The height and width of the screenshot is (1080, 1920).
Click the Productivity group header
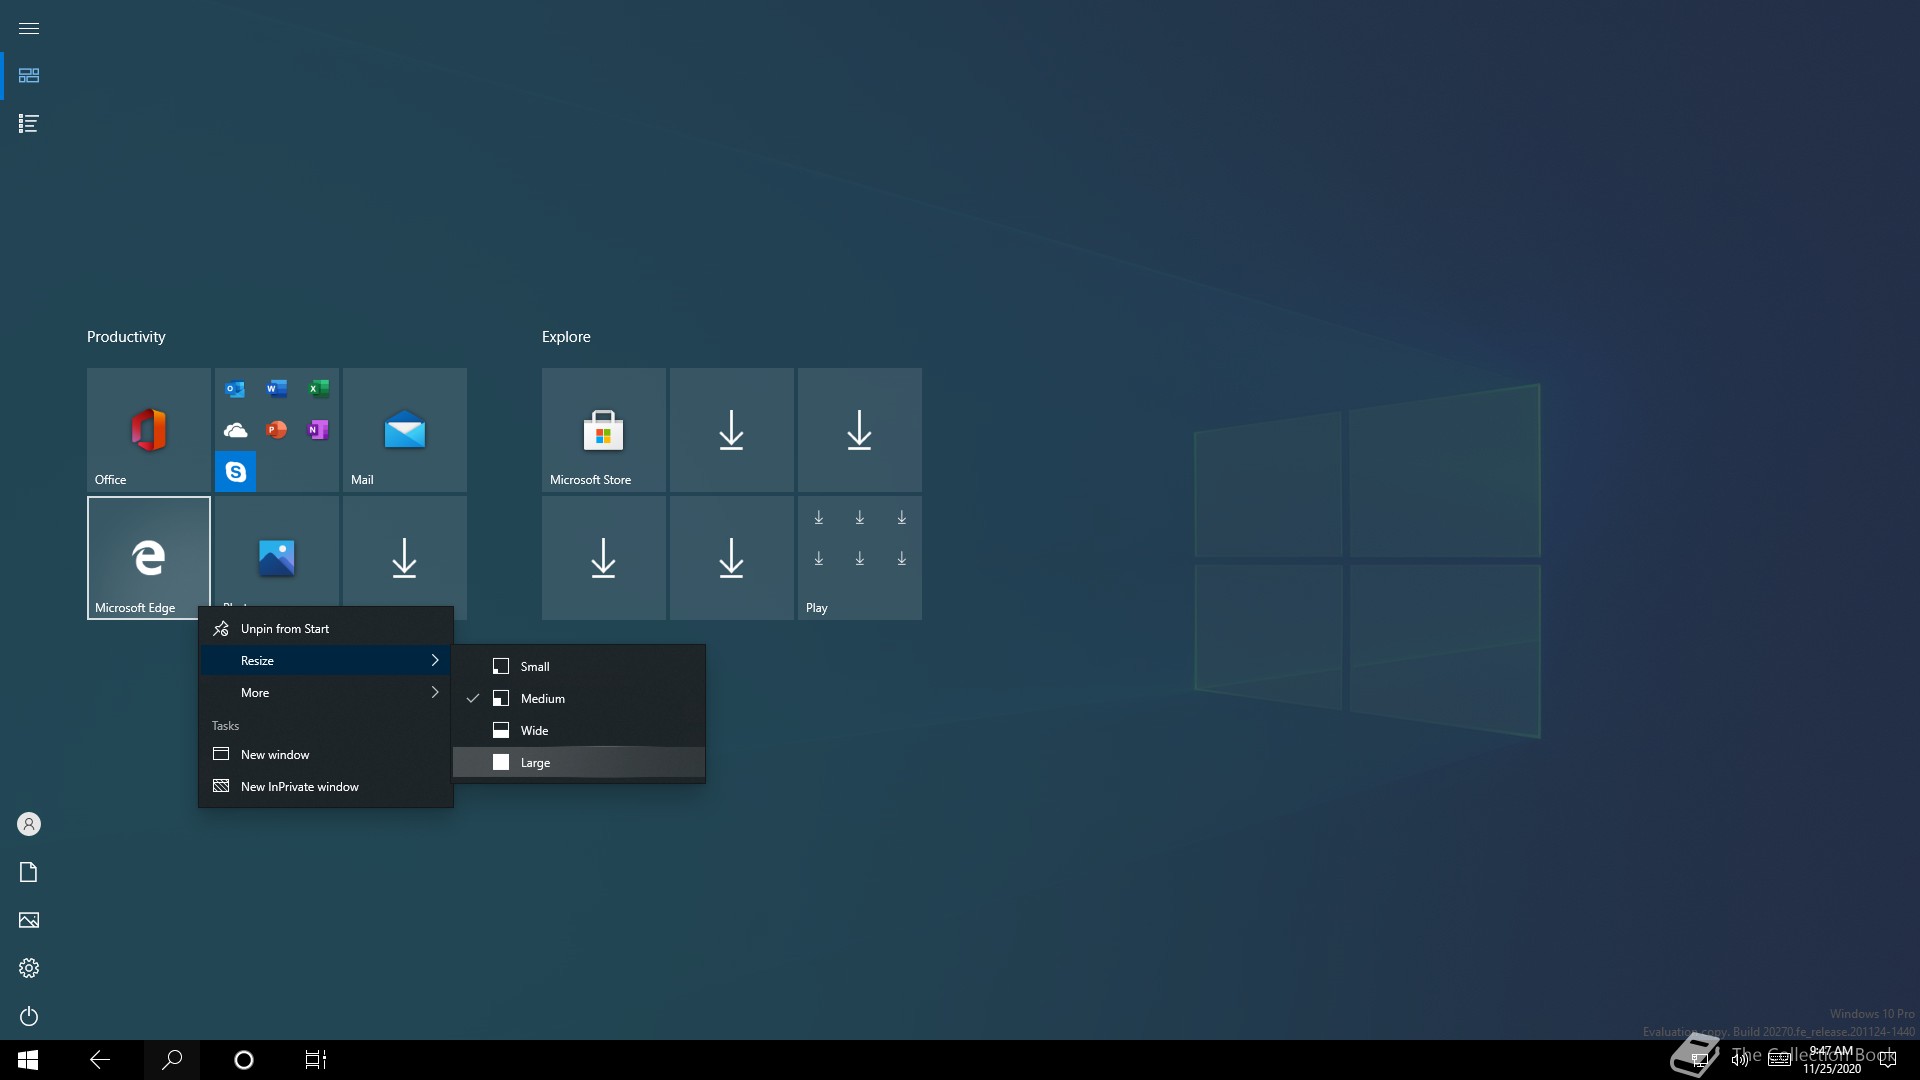coord(126,337)
